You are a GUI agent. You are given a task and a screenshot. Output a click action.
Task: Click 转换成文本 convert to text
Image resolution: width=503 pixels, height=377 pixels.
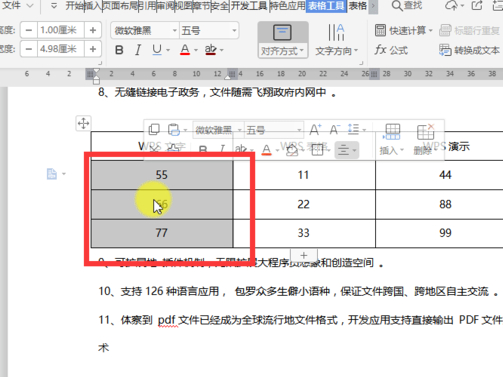tap(469, 50)
